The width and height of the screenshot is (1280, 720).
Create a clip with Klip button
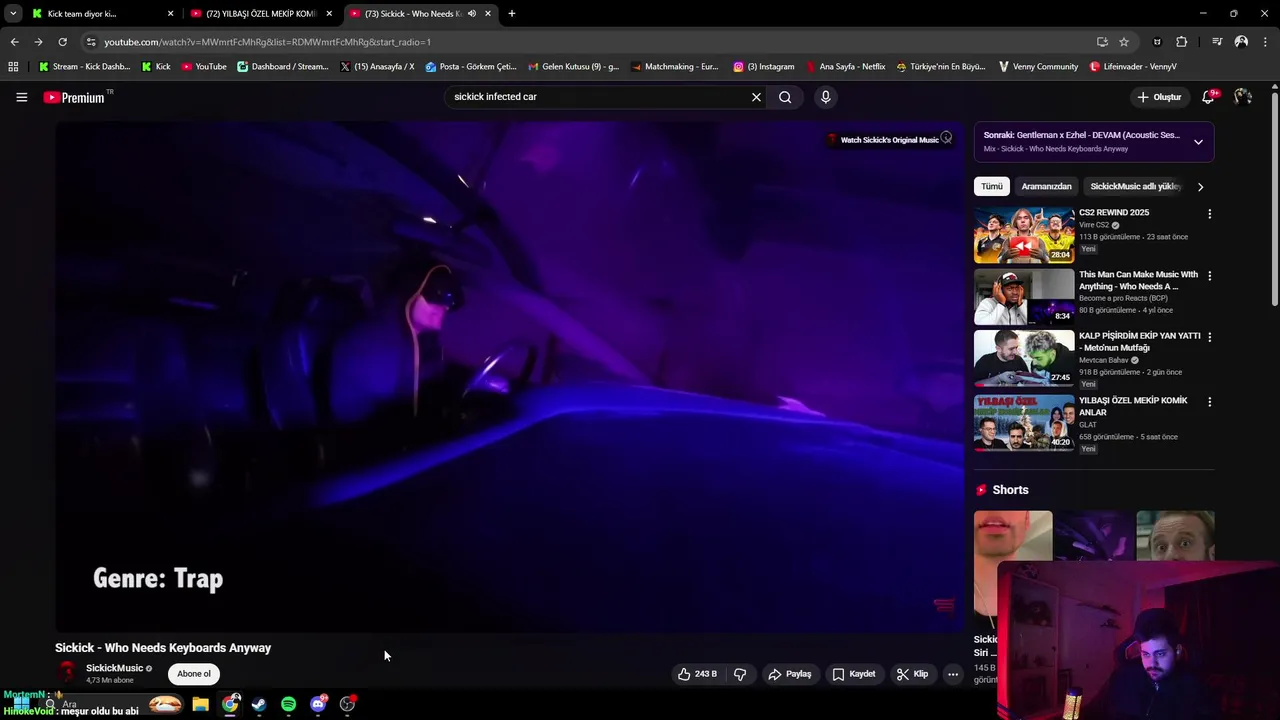tap(912, 674)
